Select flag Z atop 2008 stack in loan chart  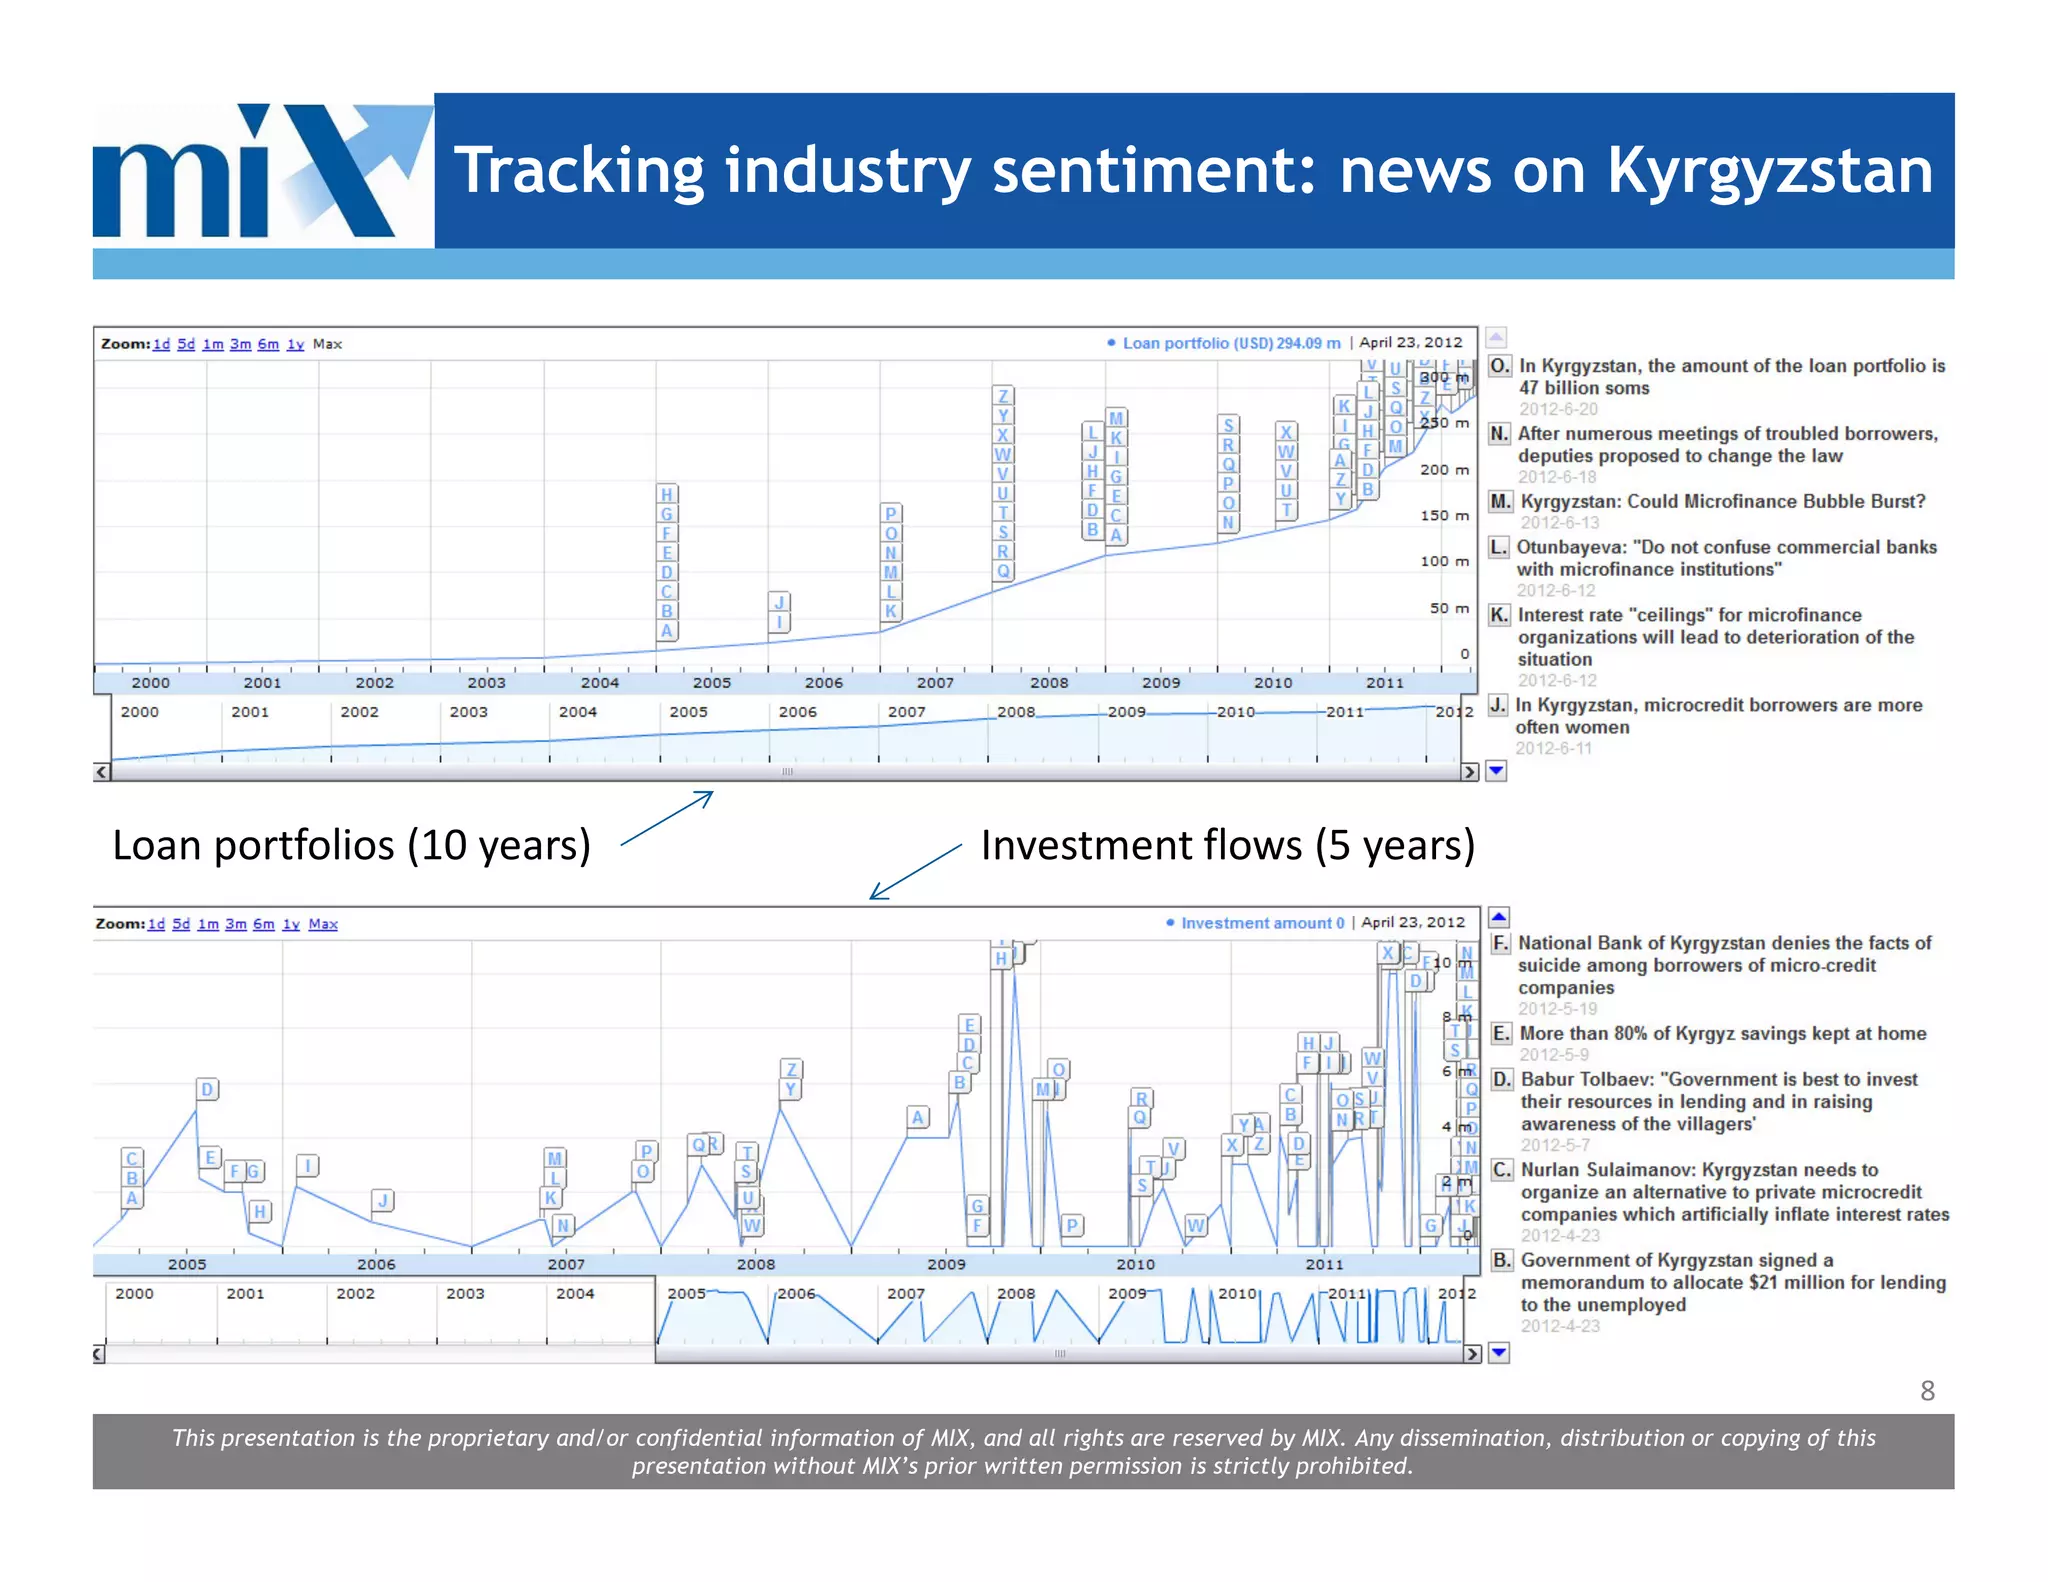(x=1003, y=396)
